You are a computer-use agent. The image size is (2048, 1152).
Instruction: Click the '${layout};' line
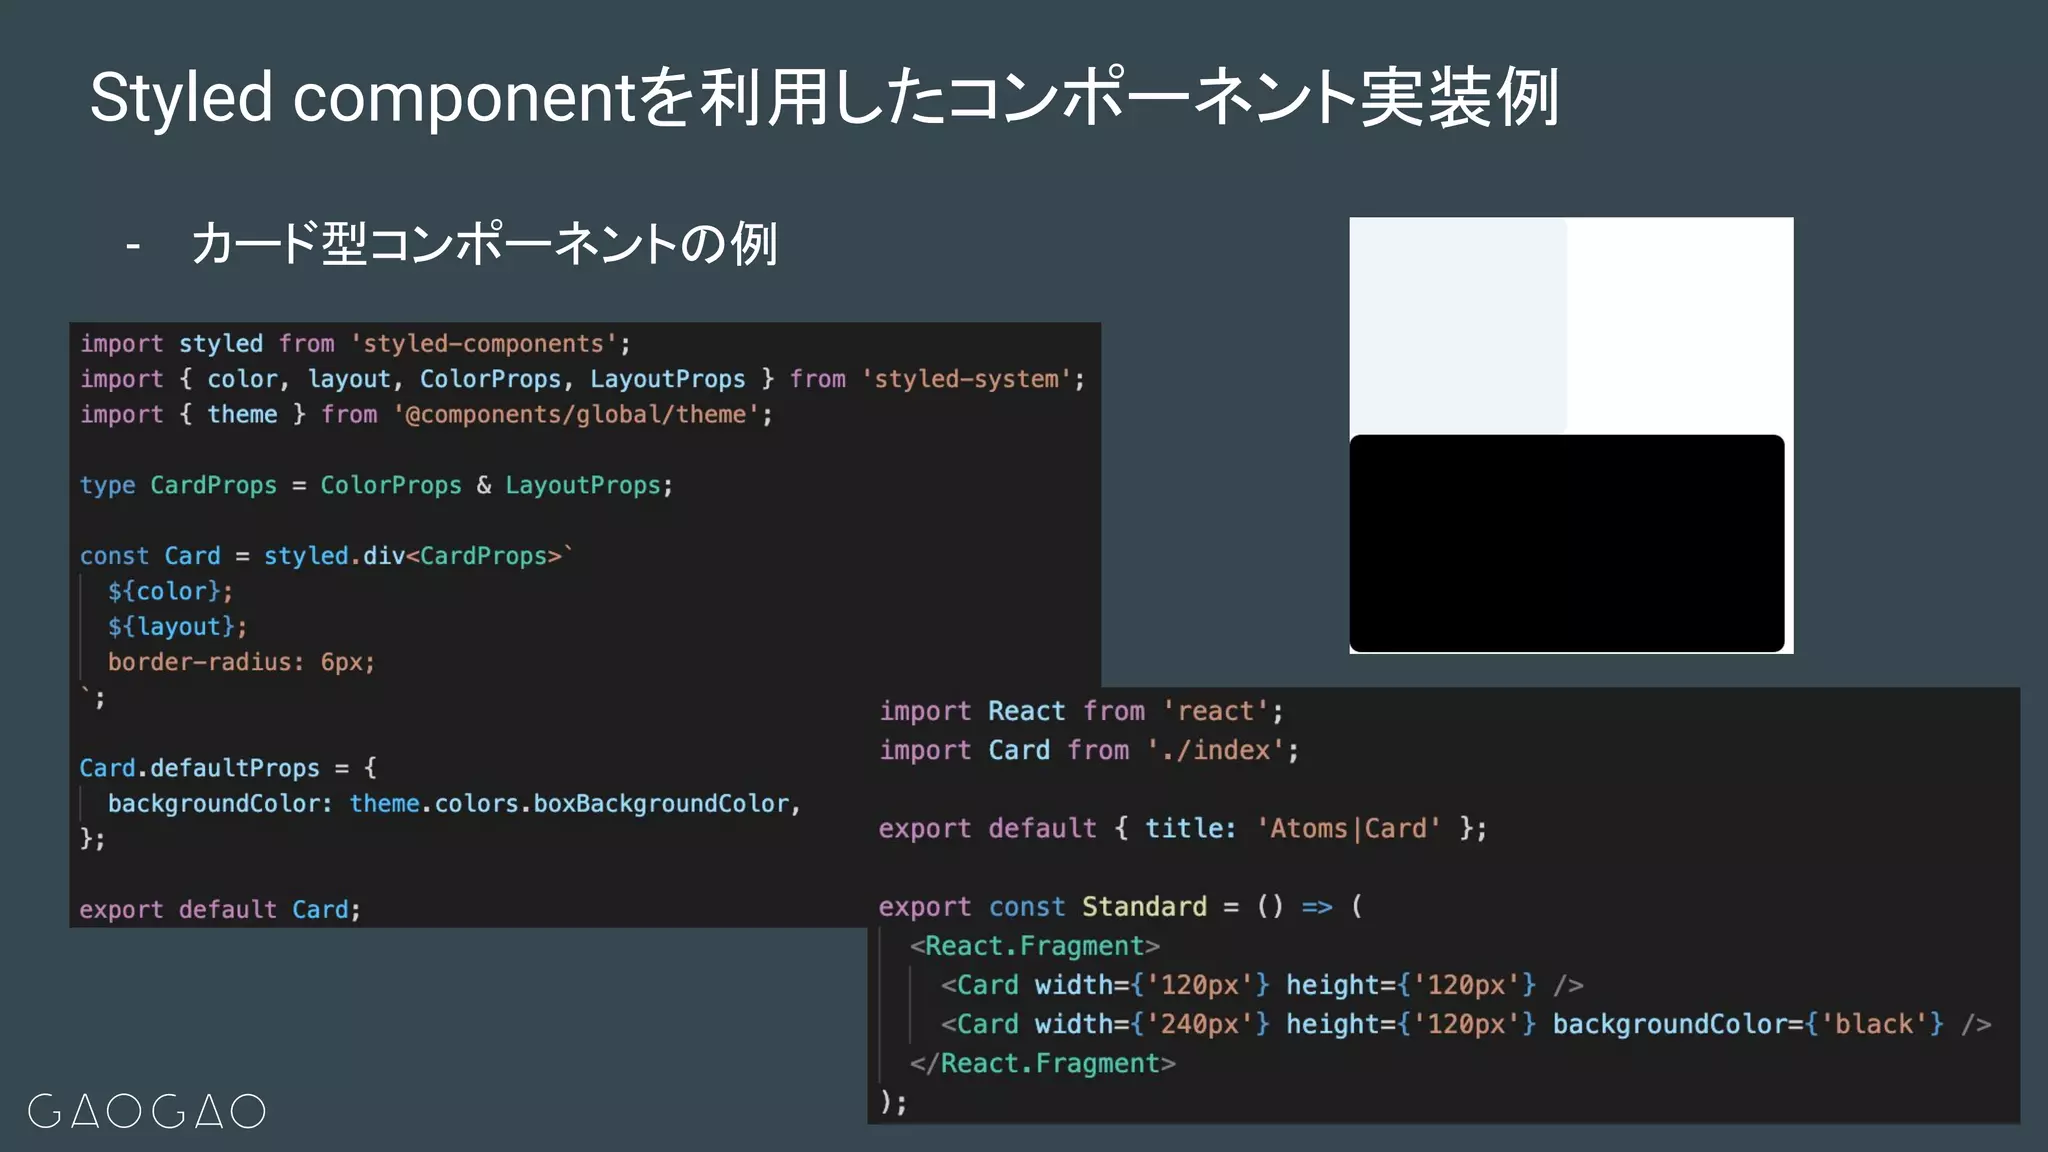pyautogui.click(x=177, y=627)
